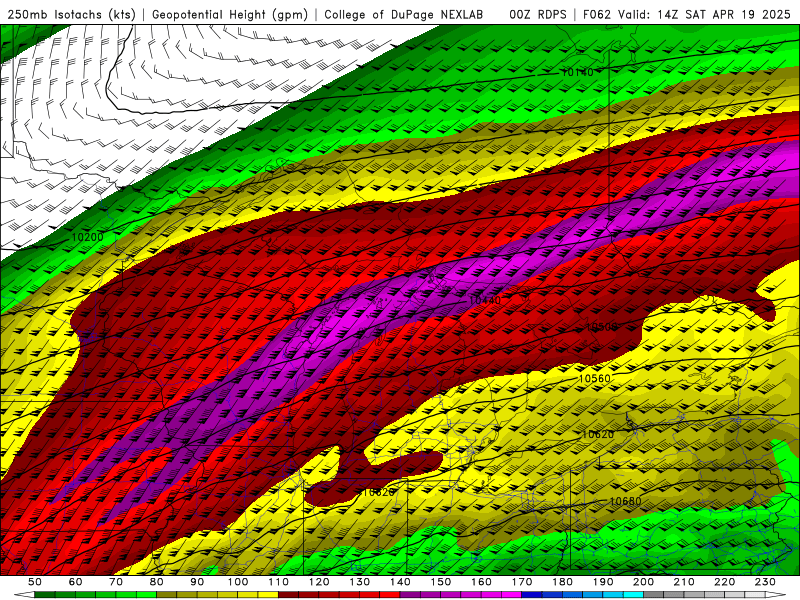Select the 10440 contour label in the jet core
The height and width of the screenshot is (600, 800).
(485, 301)
